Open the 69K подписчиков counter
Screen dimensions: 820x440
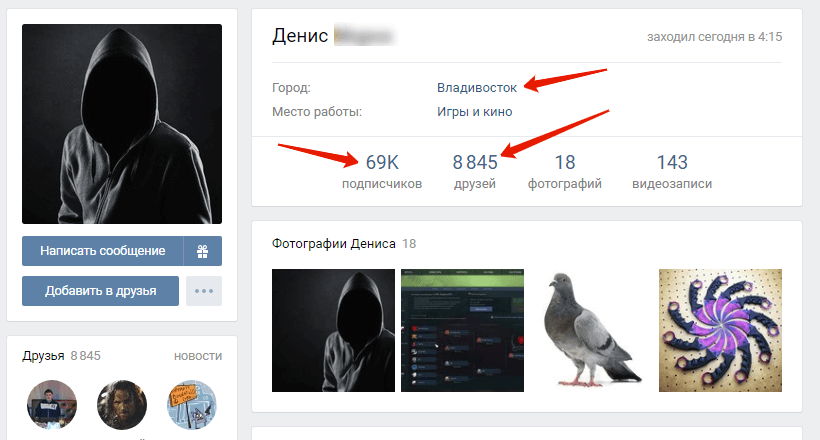point(382,172)
